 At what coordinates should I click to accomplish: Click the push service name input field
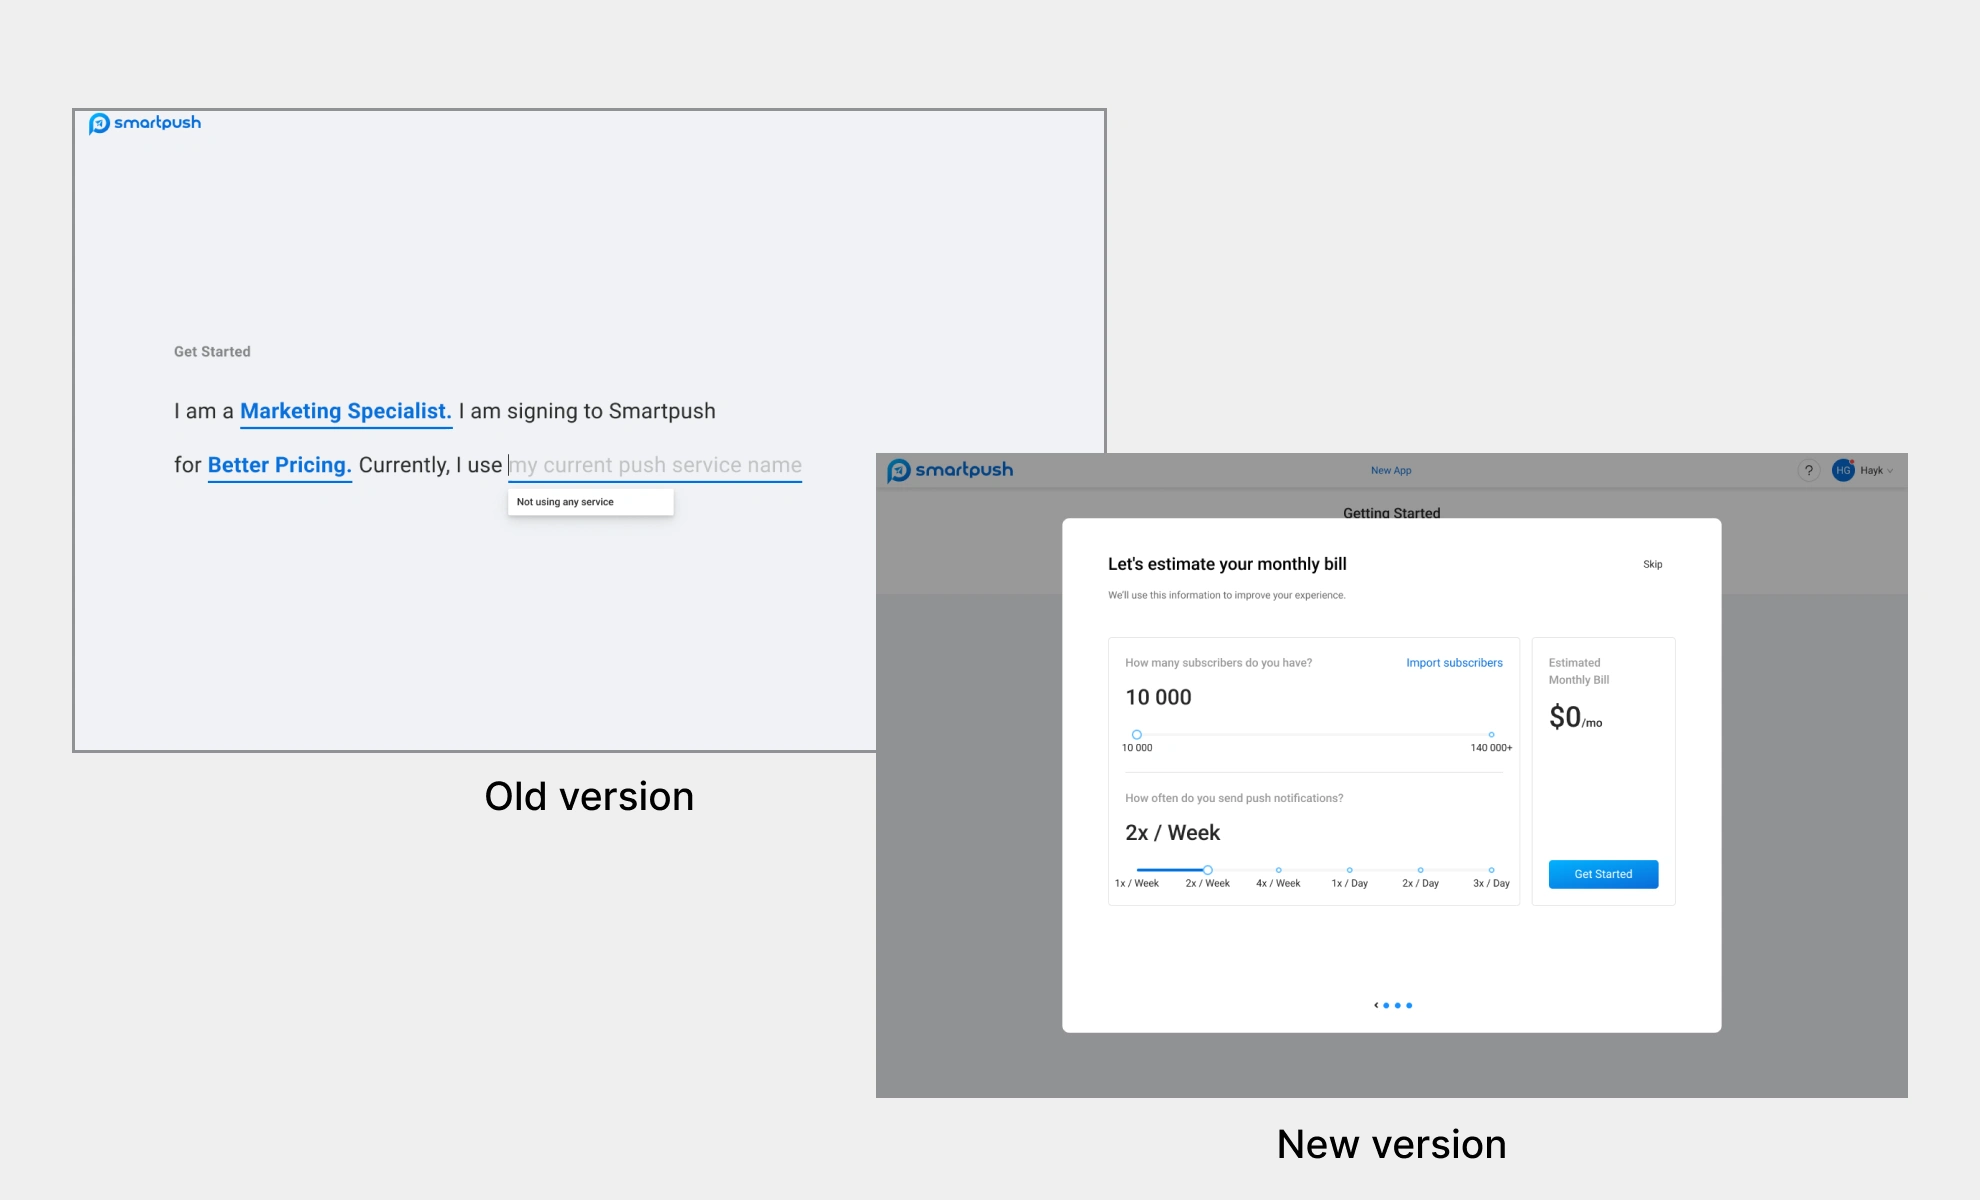point(654,464)
